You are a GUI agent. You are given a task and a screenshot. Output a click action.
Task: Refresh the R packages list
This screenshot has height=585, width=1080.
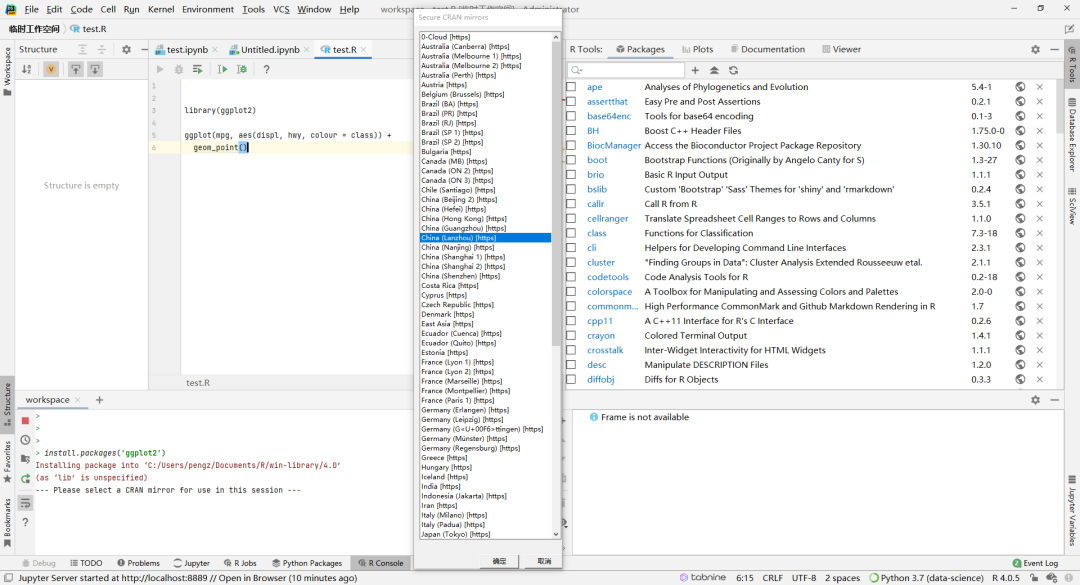(733, 70)
